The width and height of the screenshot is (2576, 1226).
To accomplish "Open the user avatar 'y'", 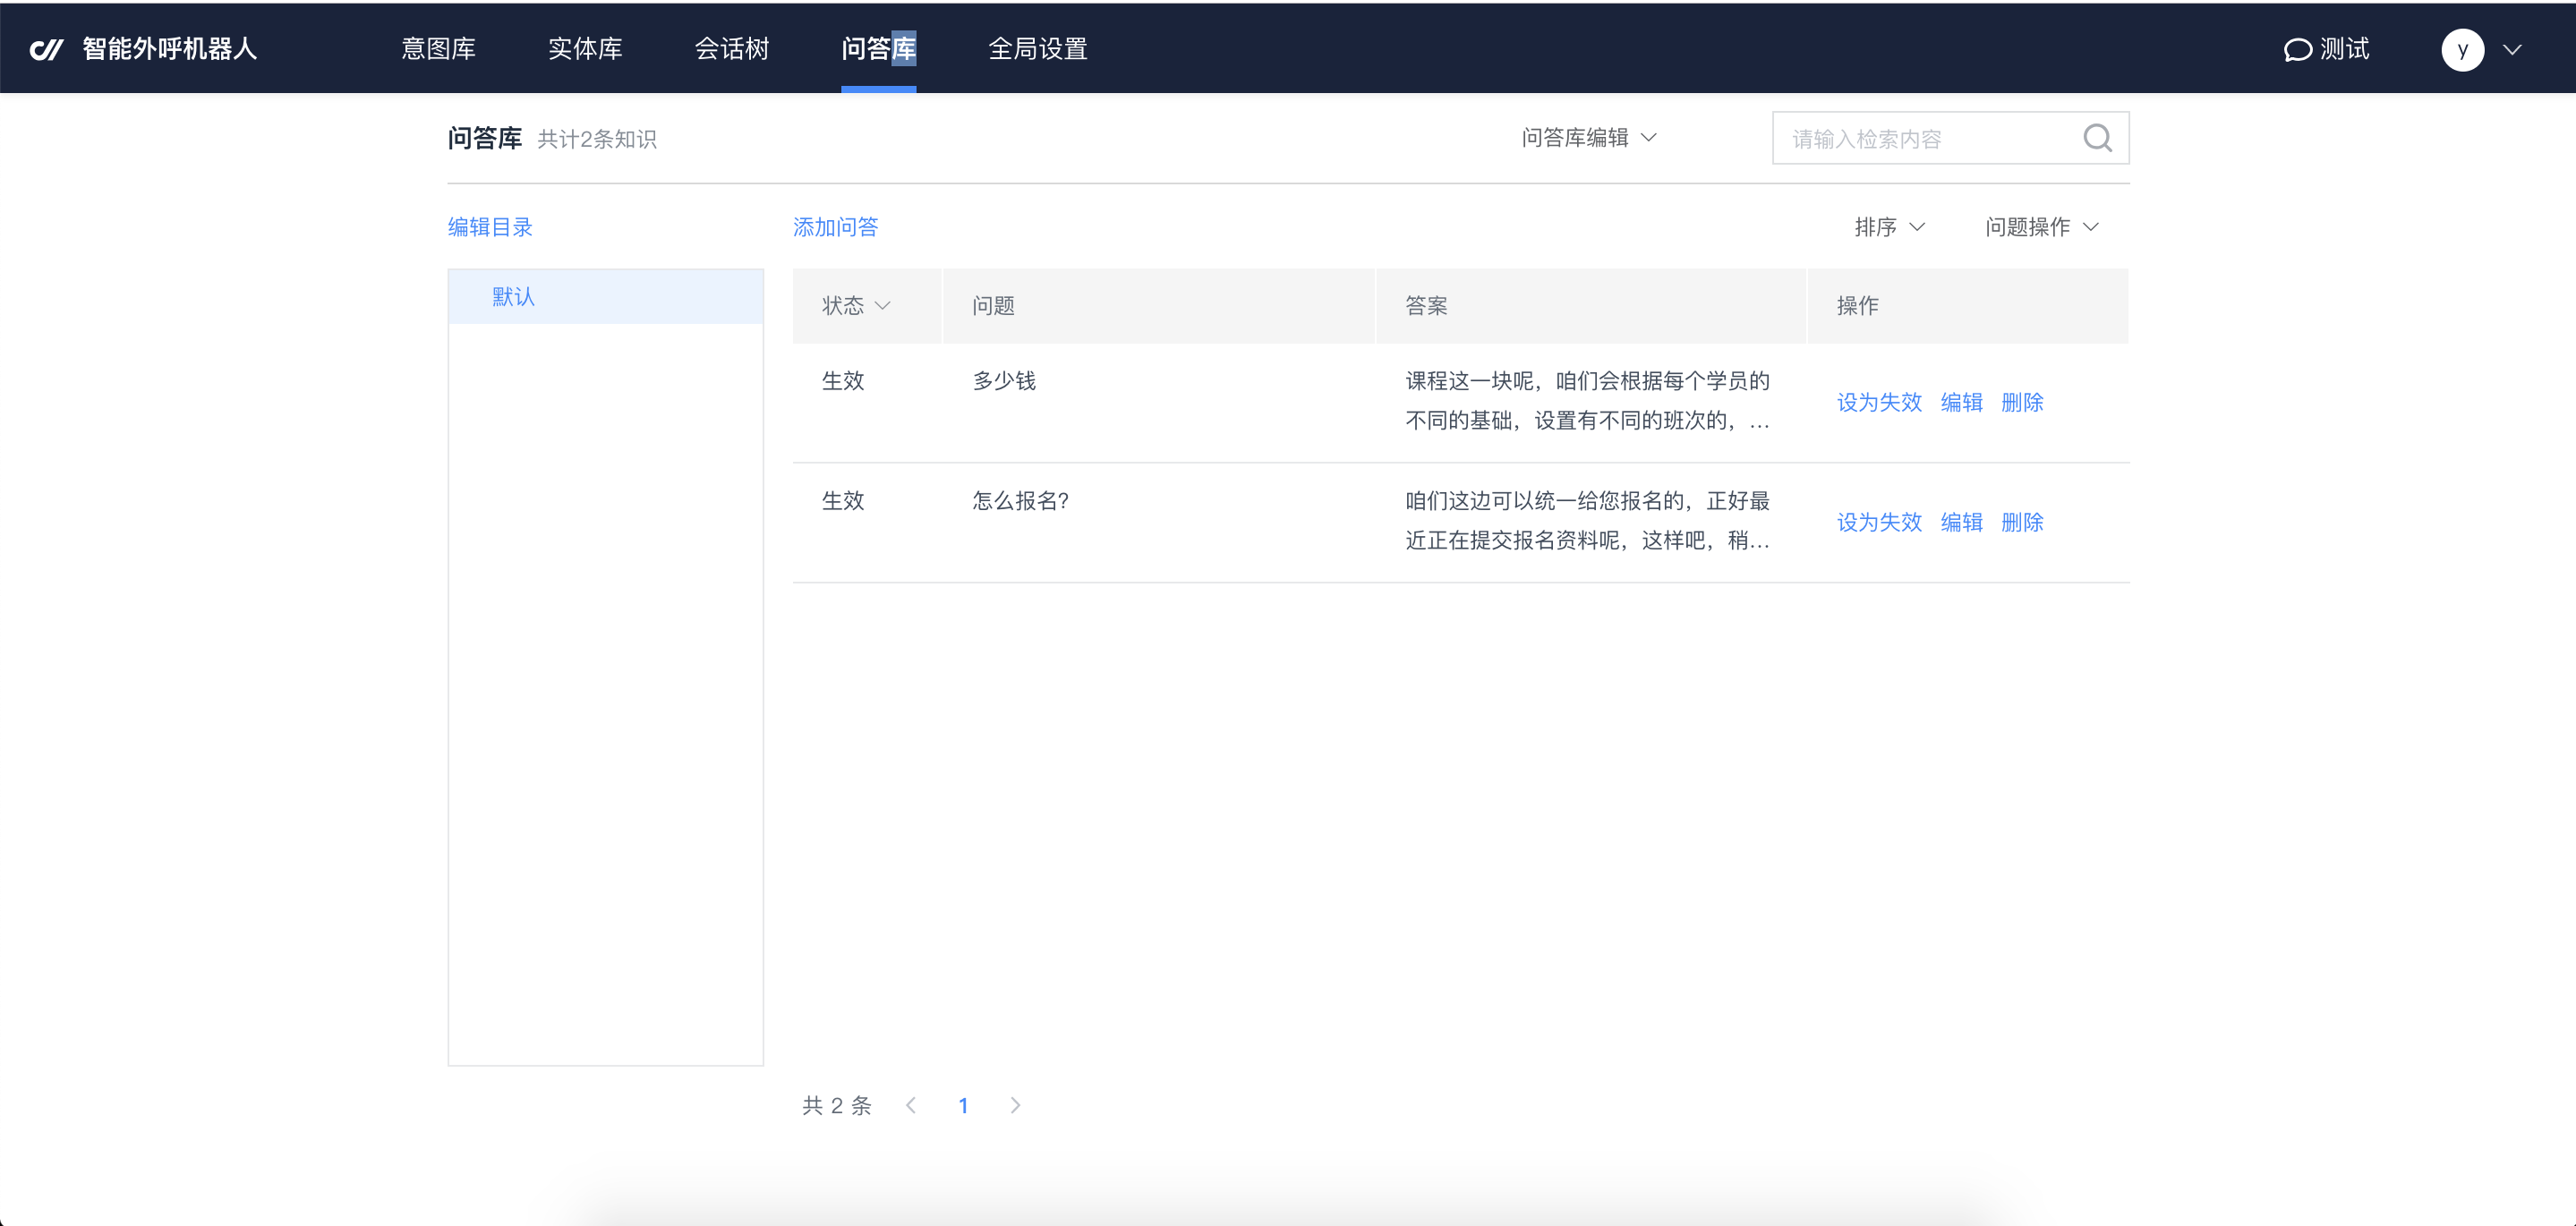I will click(x=2462, y=49).
